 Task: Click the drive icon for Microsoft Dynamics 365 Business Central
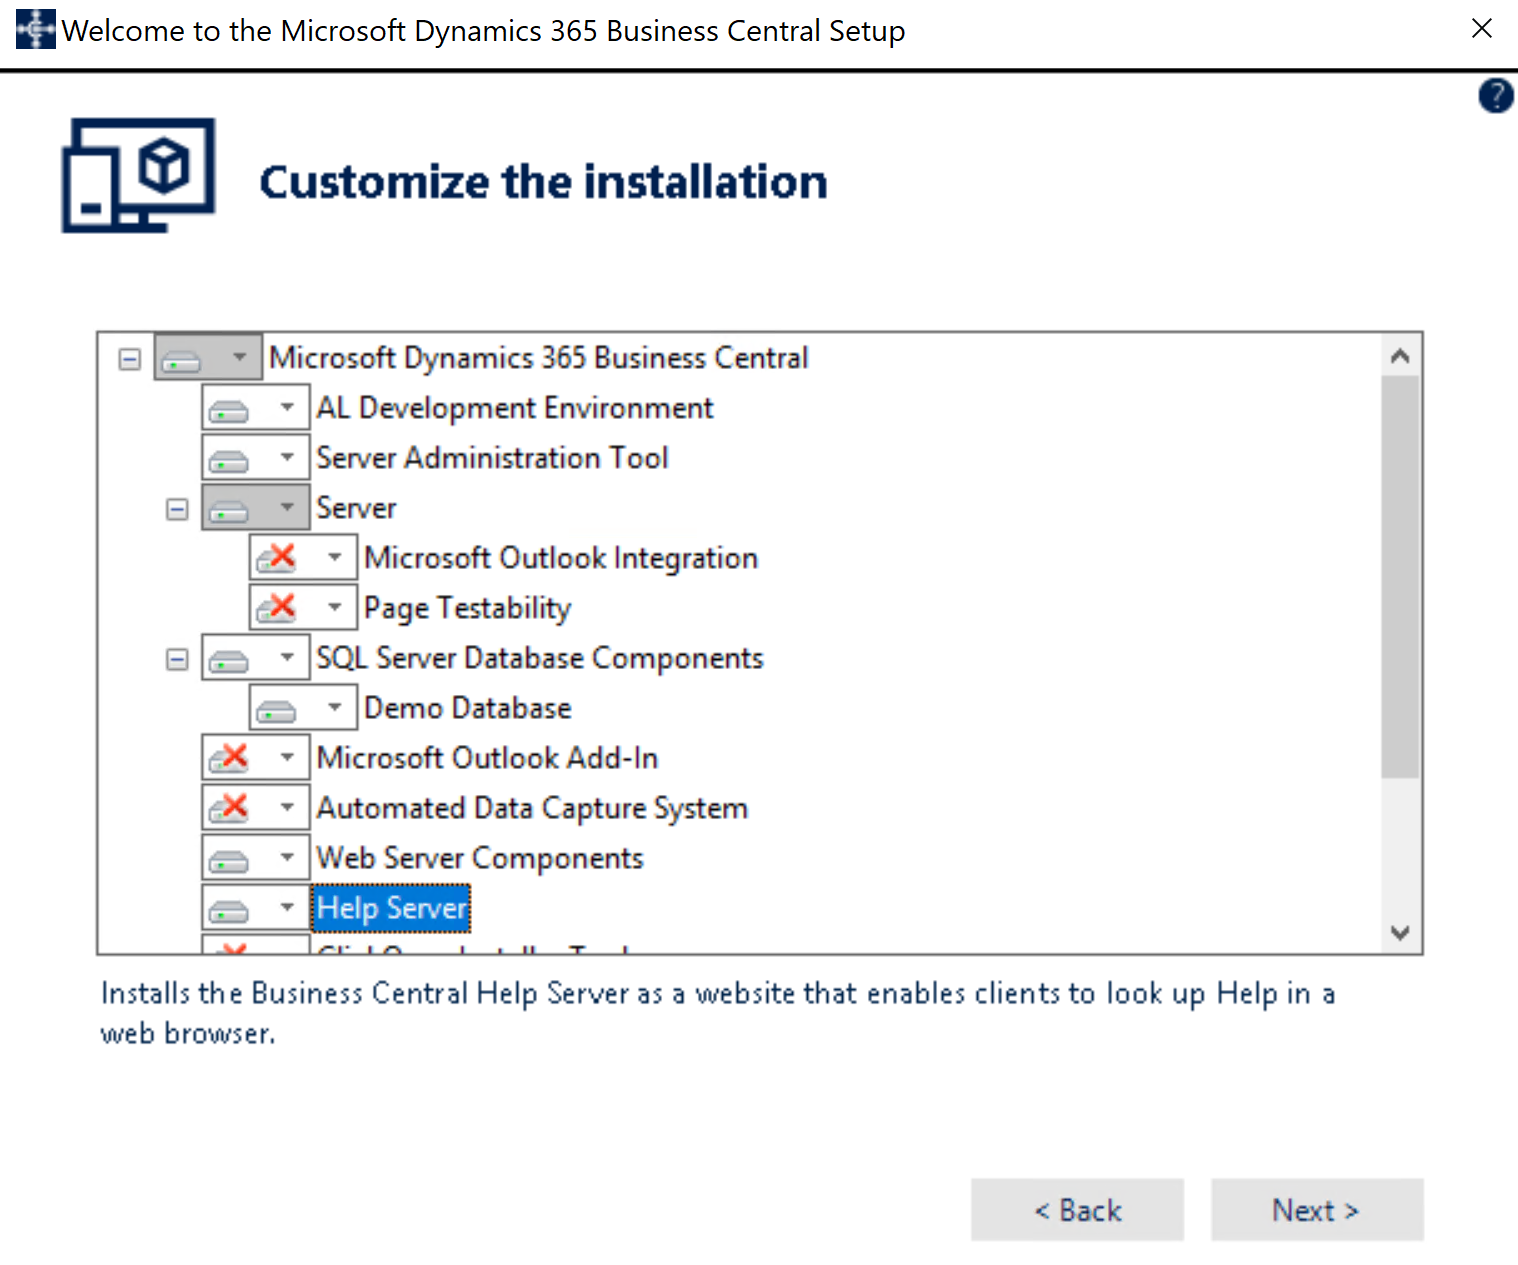coord(181,360)
